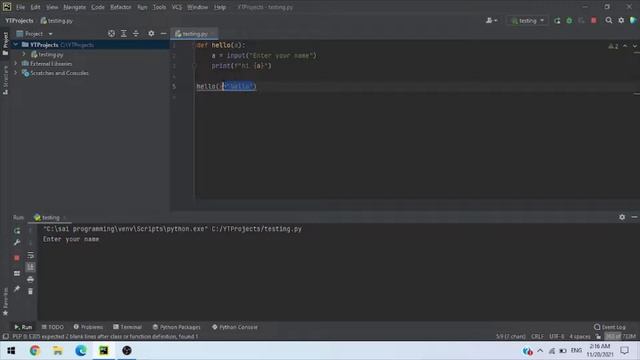Open the Tools menu
The height and width of the screenshot is (360, 640).
[x=160, y=7]
